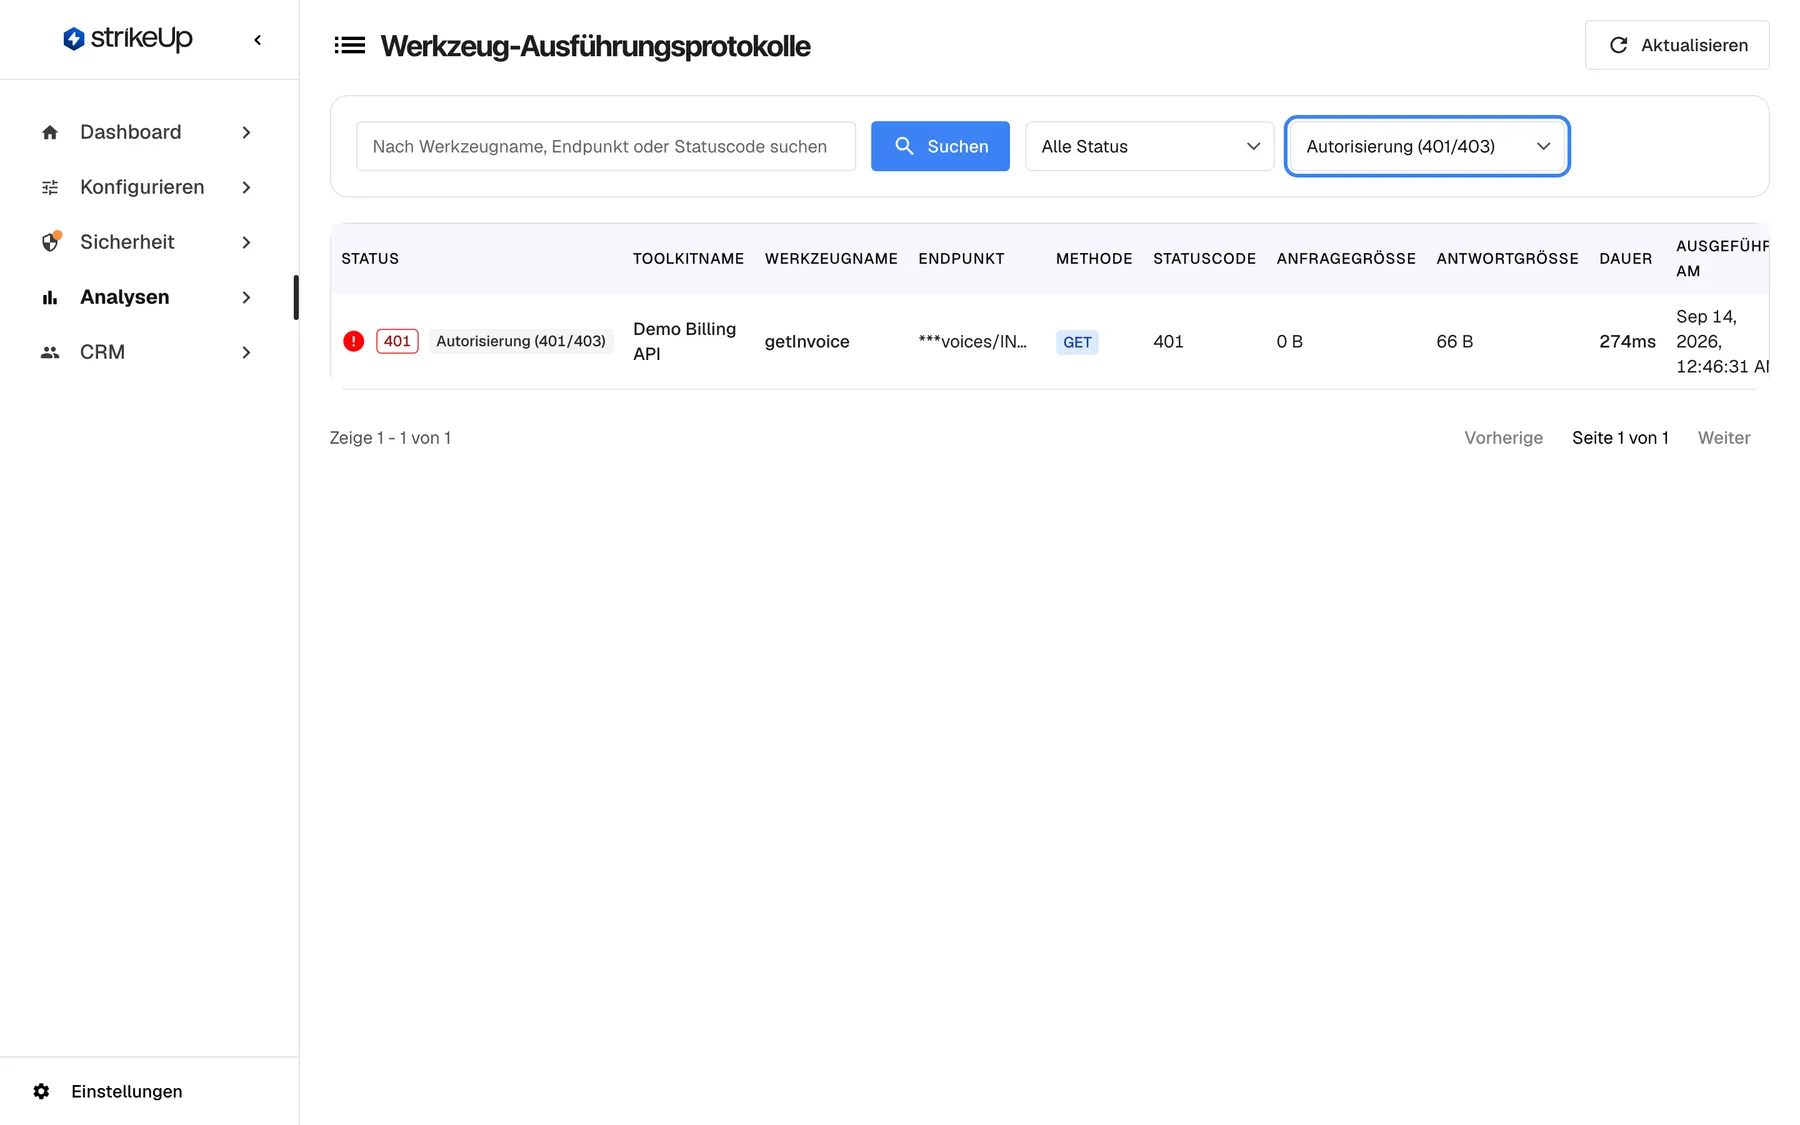The height and width of the screenshot is (1125, 1800).
Task: Expand the Konfigurieren menu chevron
Action: click(246, 187)
